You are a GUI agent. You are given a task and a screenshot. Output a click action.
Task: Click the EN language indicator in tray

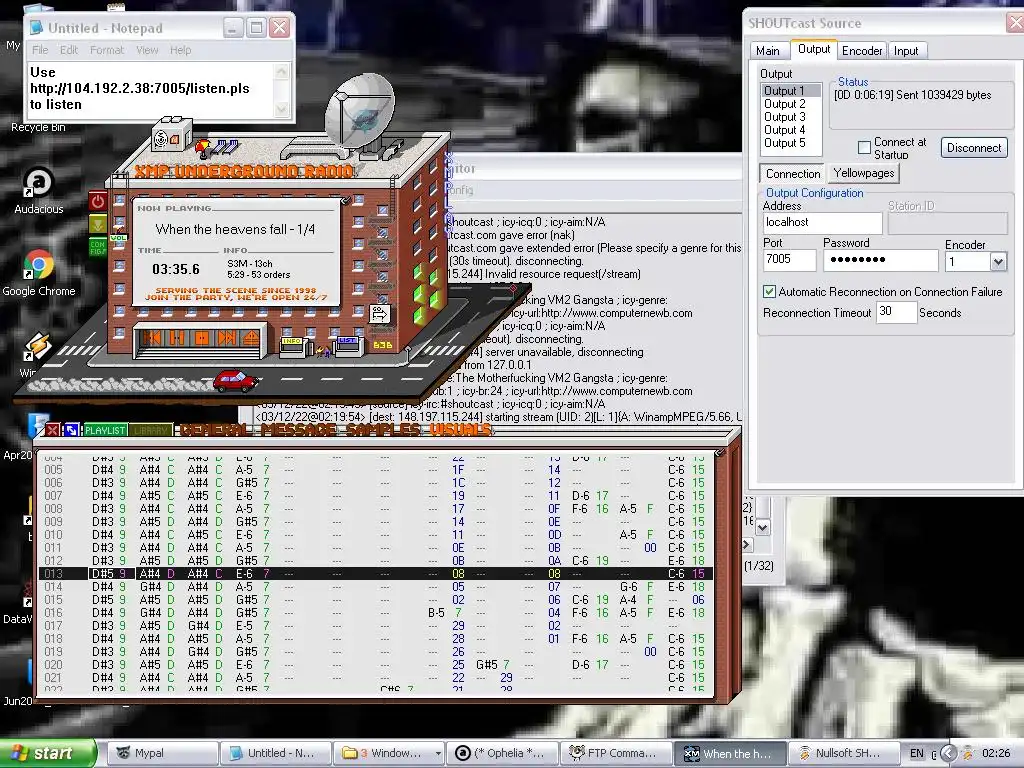[x=917, y=754]
